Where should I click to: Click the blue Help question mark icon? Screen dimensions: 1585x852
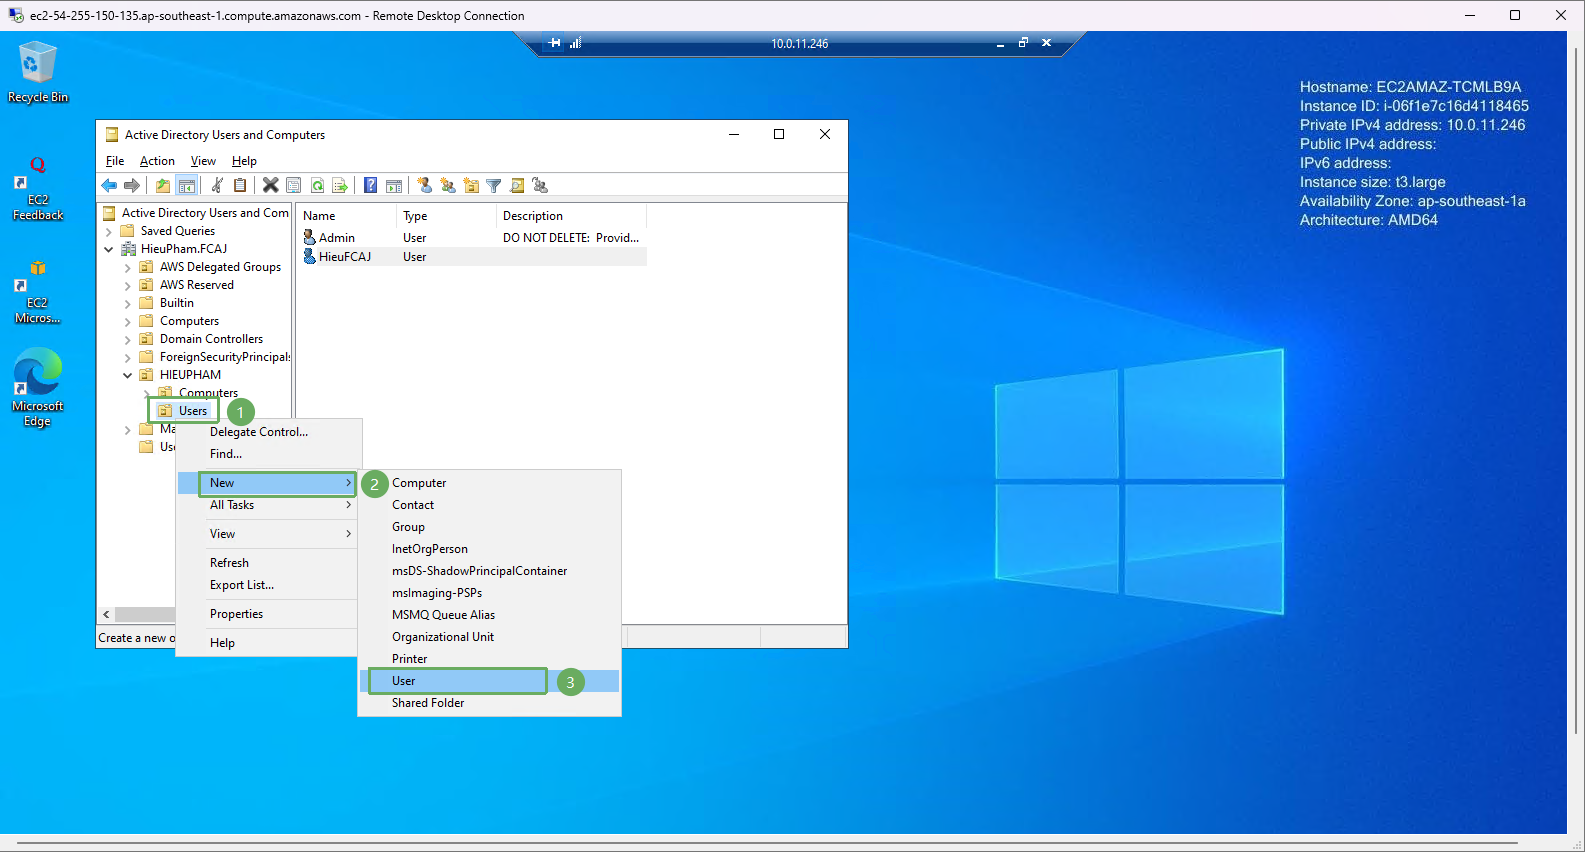pyautogui.click(x=371, y=185)
